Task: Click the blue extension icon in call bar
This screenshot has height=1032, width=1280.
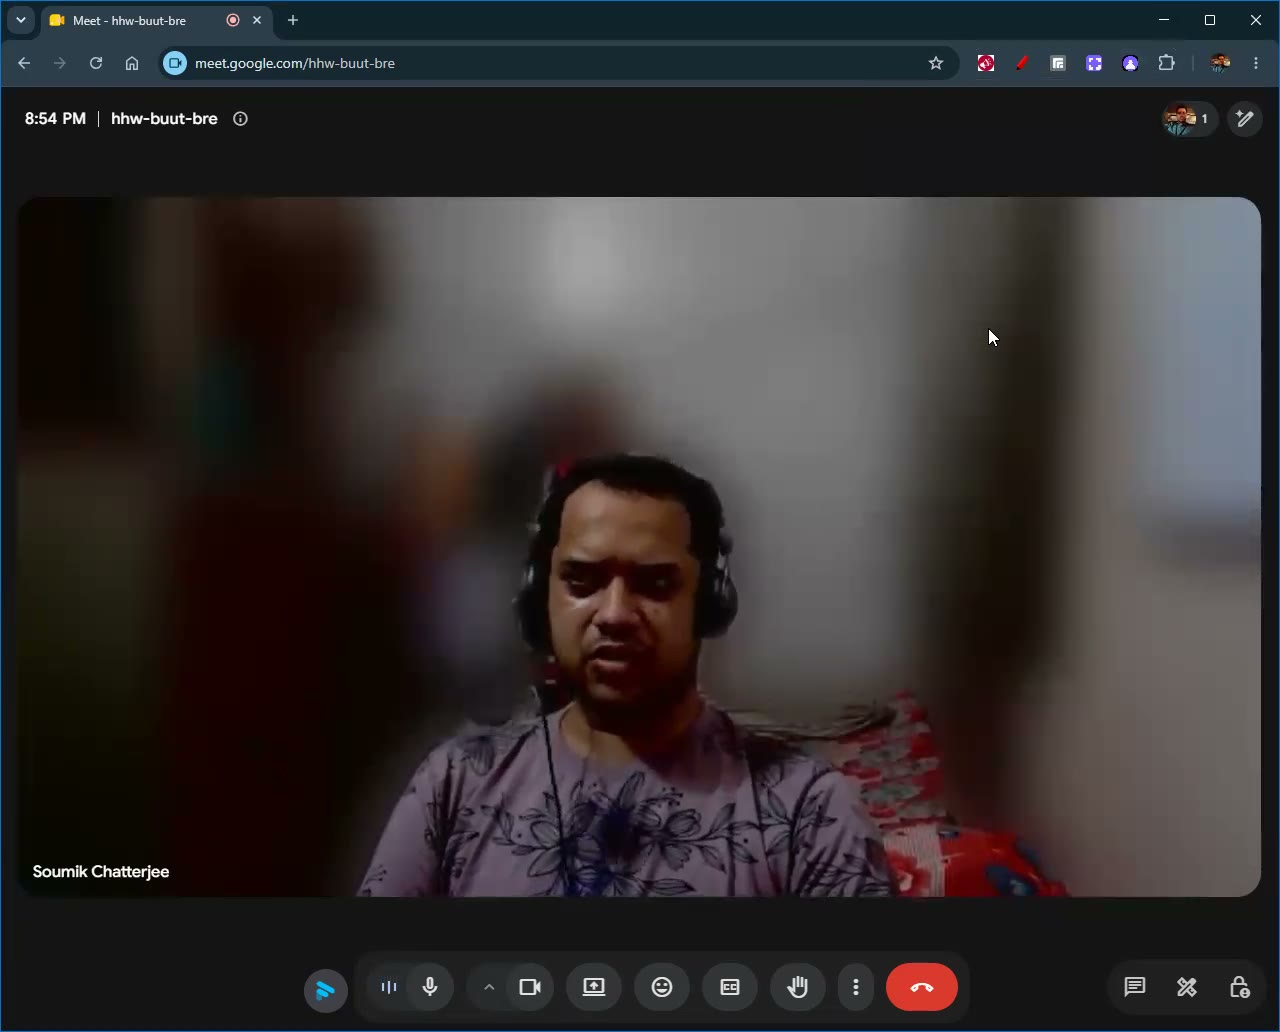Action: pyautogui.click(x=326, y=990)
